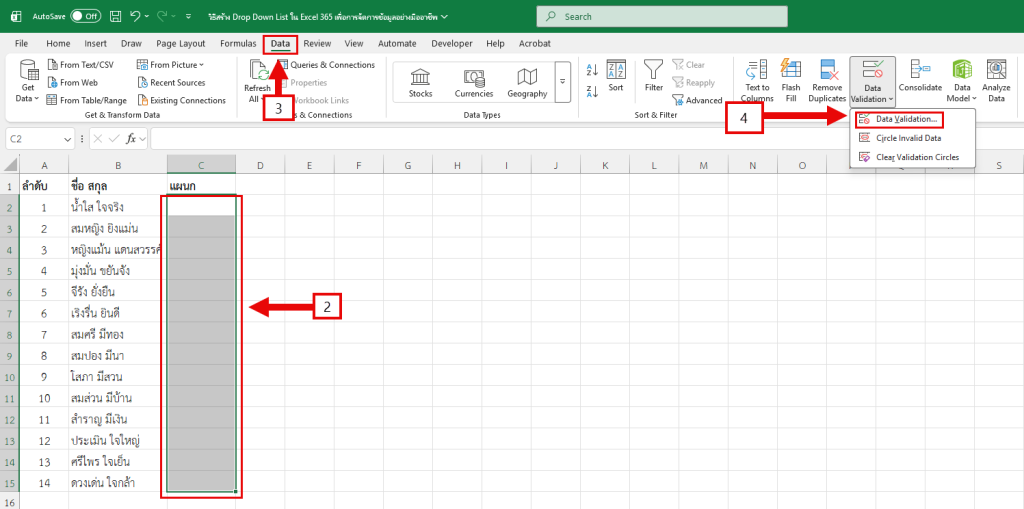Image resolution: width=1024 pixels, height=509 pixels.
Task: Open the Acrobat tab
Action: [534, 44]
